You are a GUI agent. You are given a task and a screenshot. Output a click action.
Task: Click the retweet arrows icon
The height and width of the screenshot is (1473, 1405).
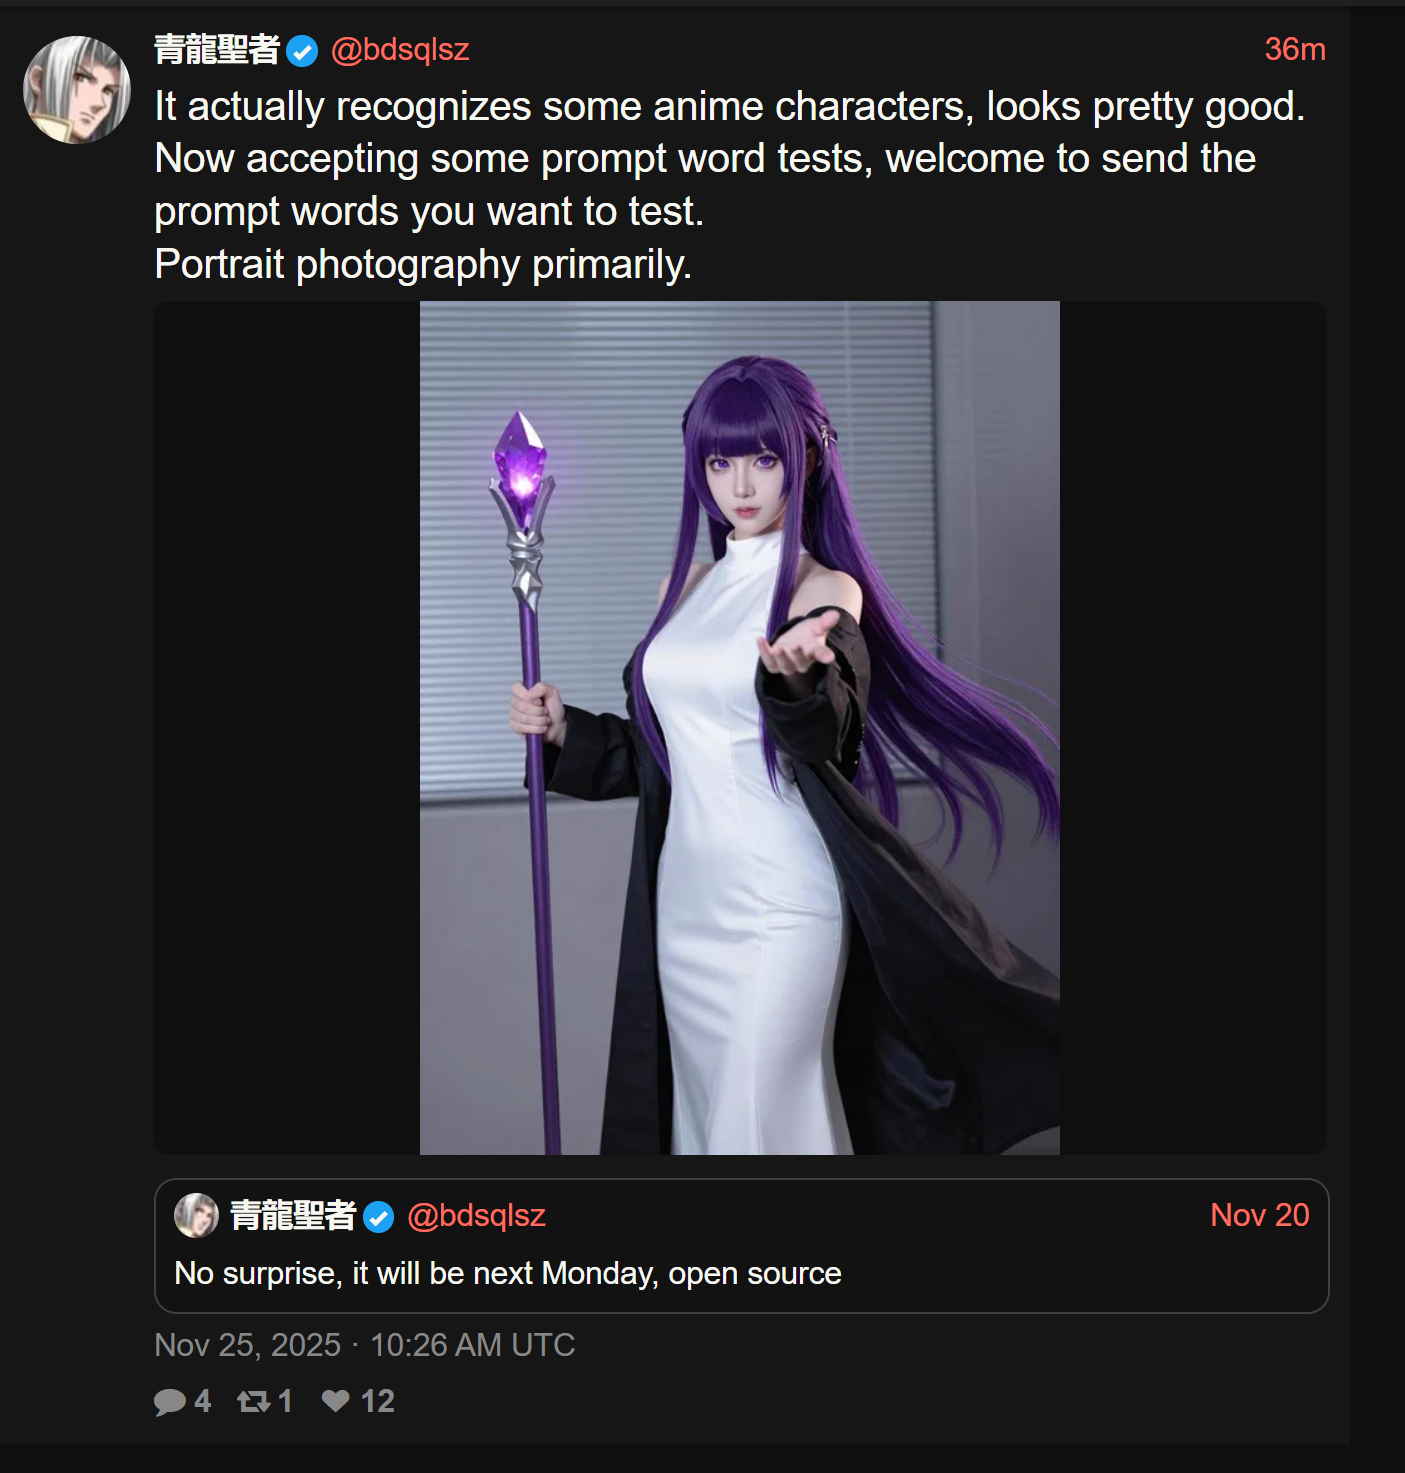(253, 1402)
